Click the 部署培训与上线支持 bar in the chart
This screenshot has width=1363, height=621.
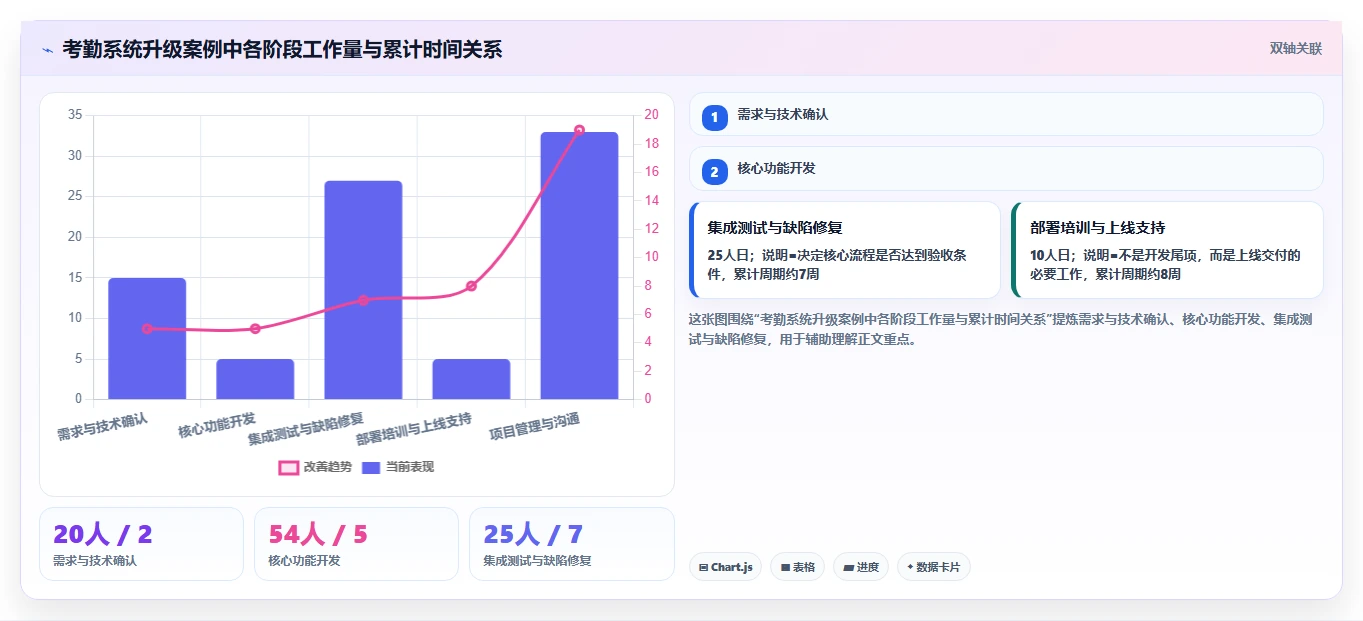coord(471,379)
